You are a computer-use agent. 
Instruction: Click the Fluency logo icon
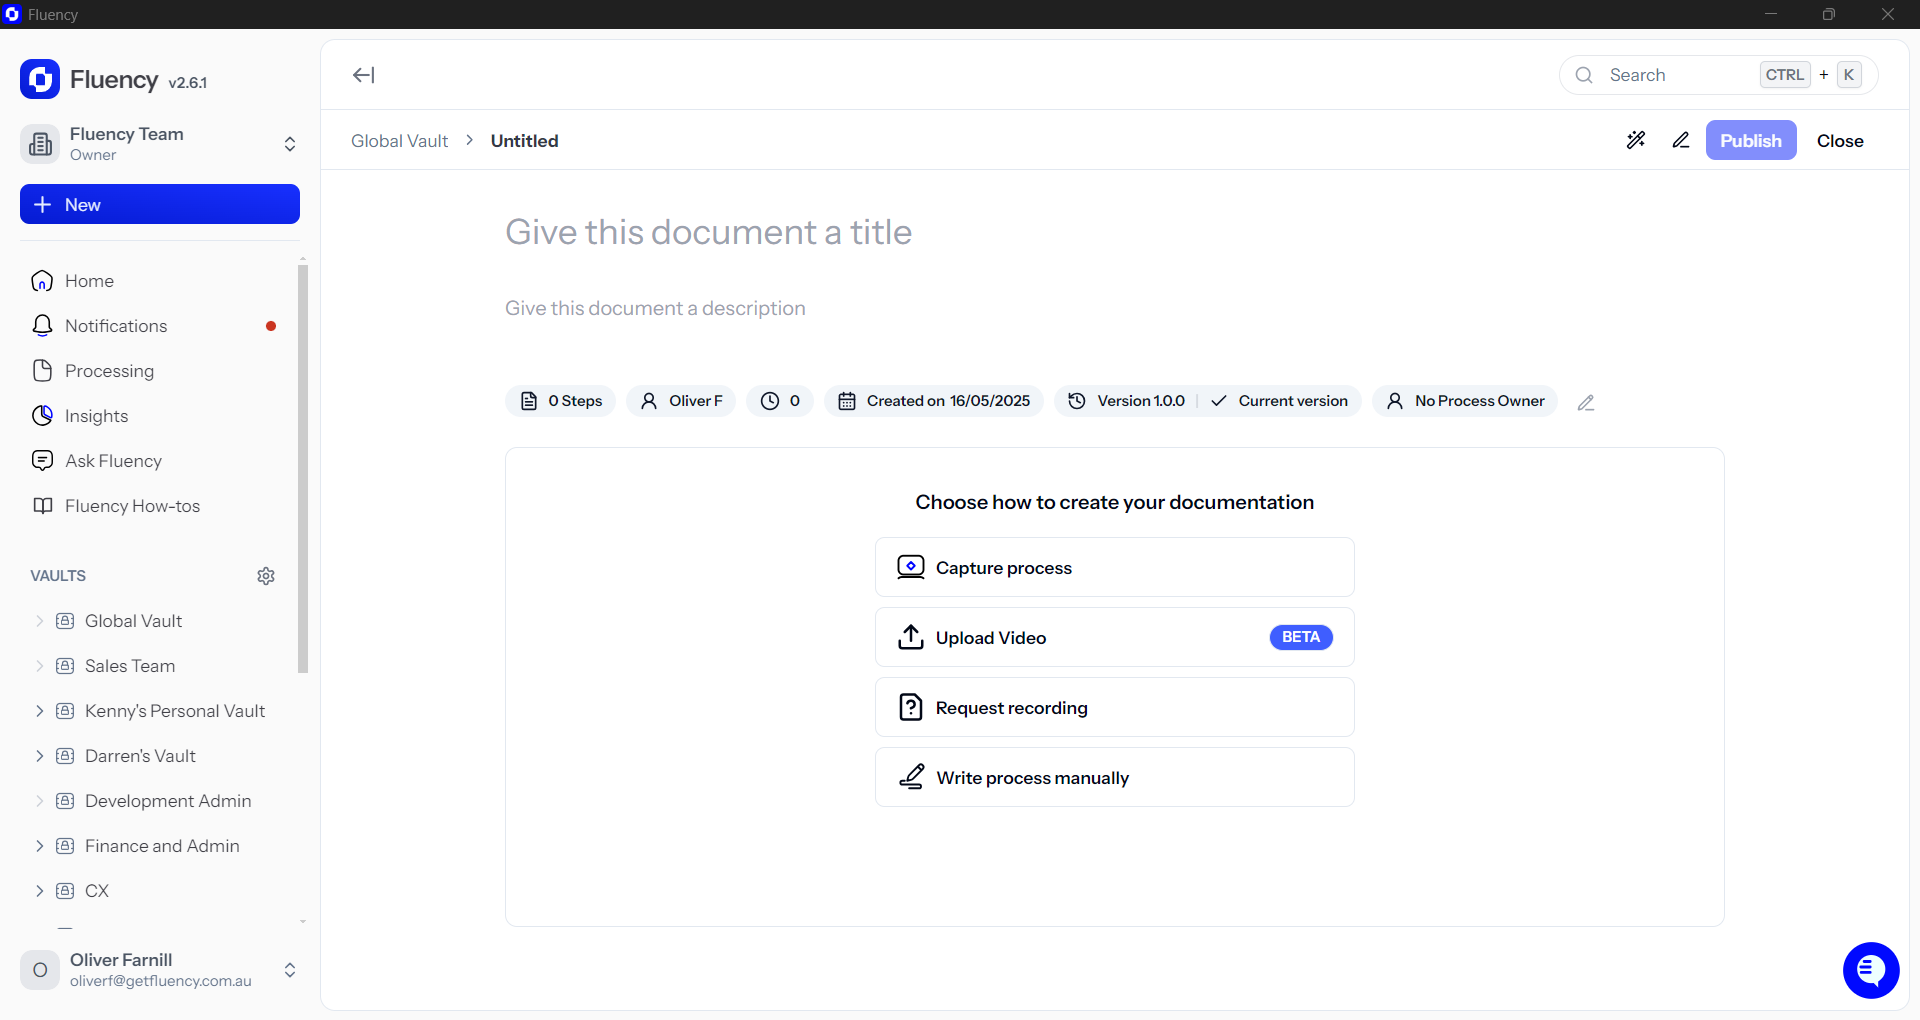[40, 80]
